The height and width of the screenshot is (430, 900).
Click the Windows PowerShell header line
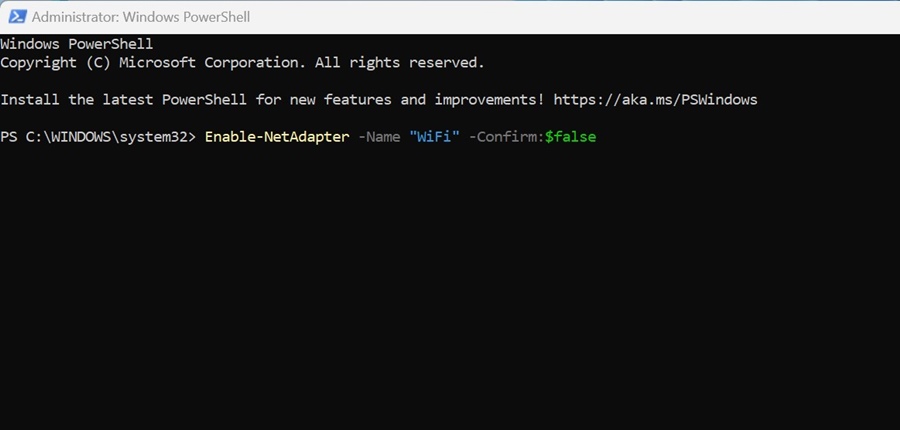(x=77, y=44)
